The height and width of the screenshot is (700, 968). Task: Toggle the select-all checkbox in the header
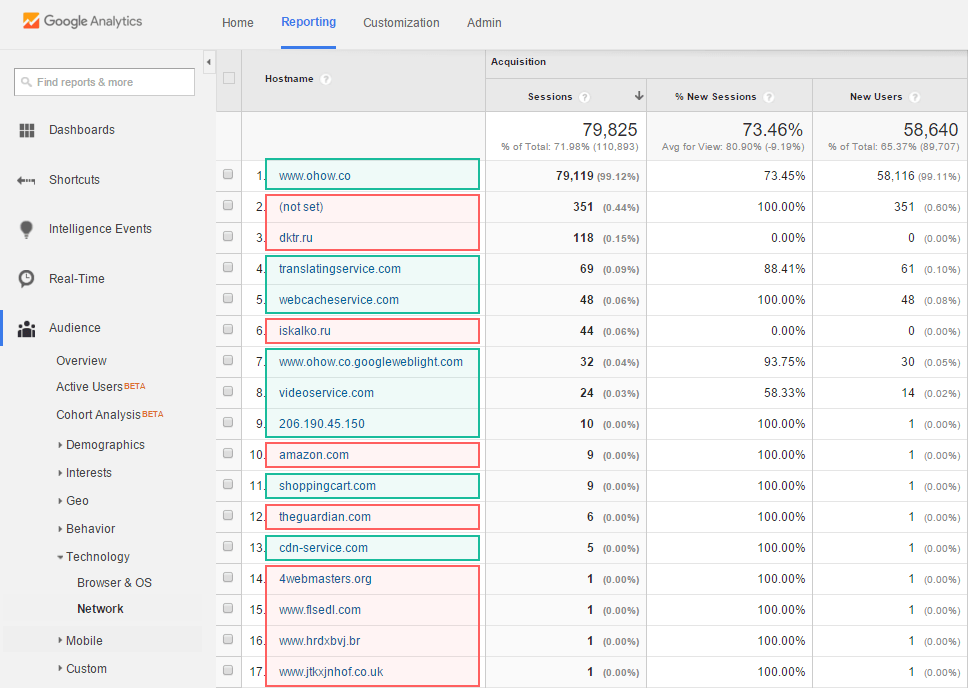229,78
